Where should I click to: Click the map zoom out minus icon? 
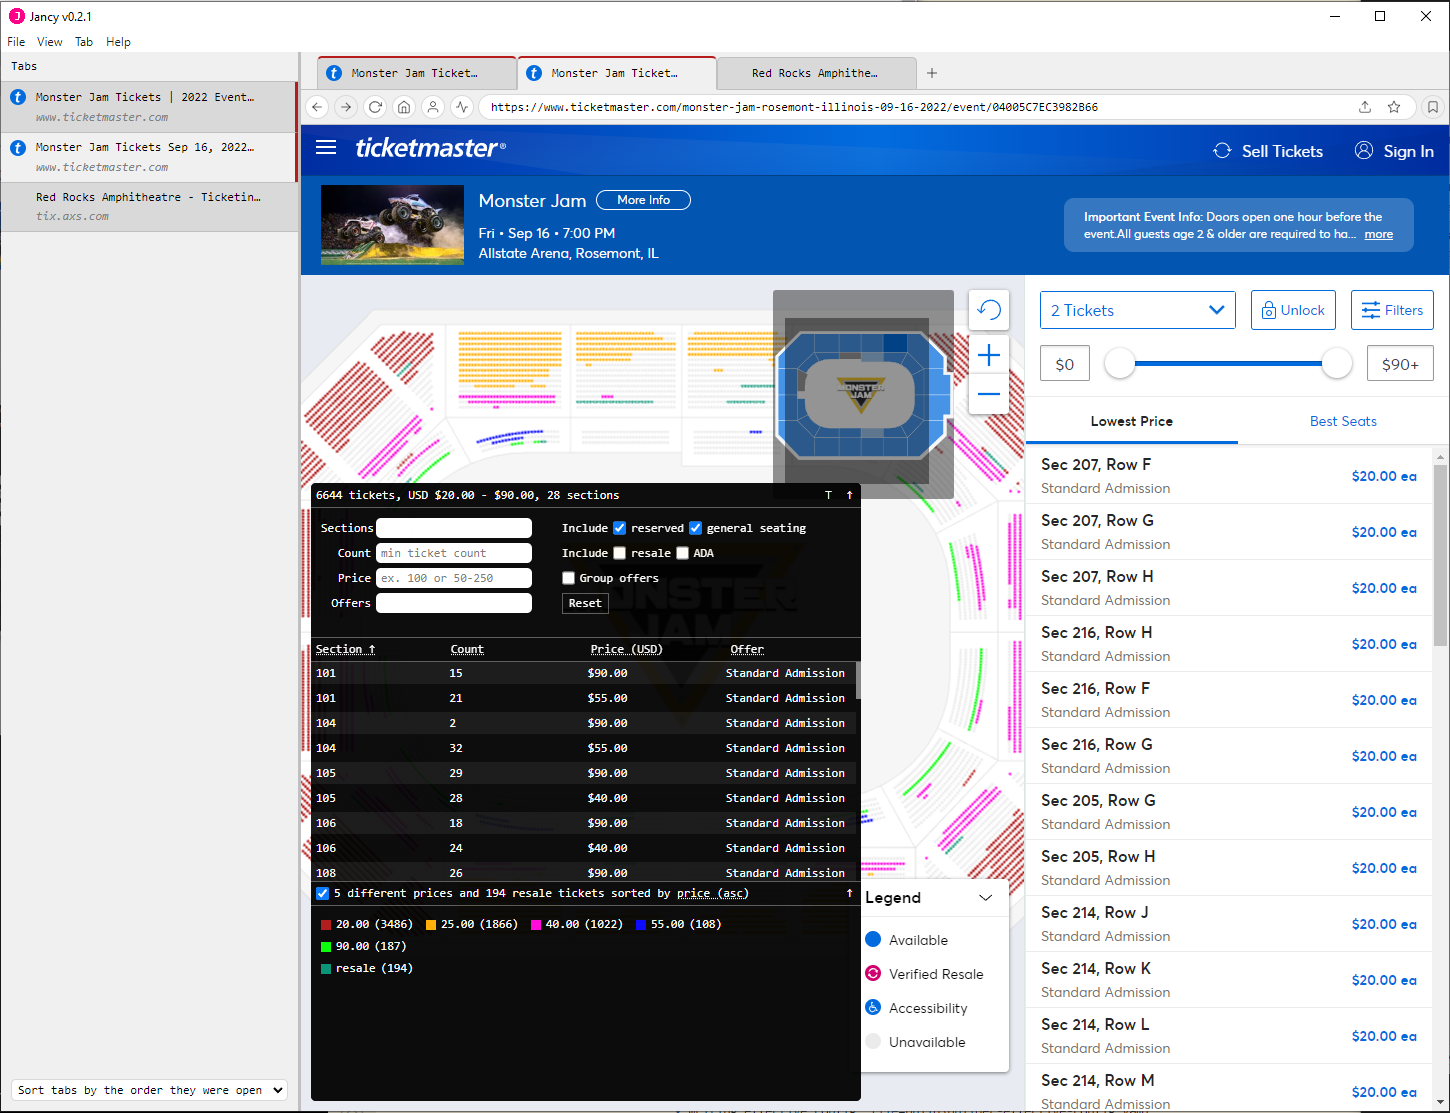pos(989,394)
